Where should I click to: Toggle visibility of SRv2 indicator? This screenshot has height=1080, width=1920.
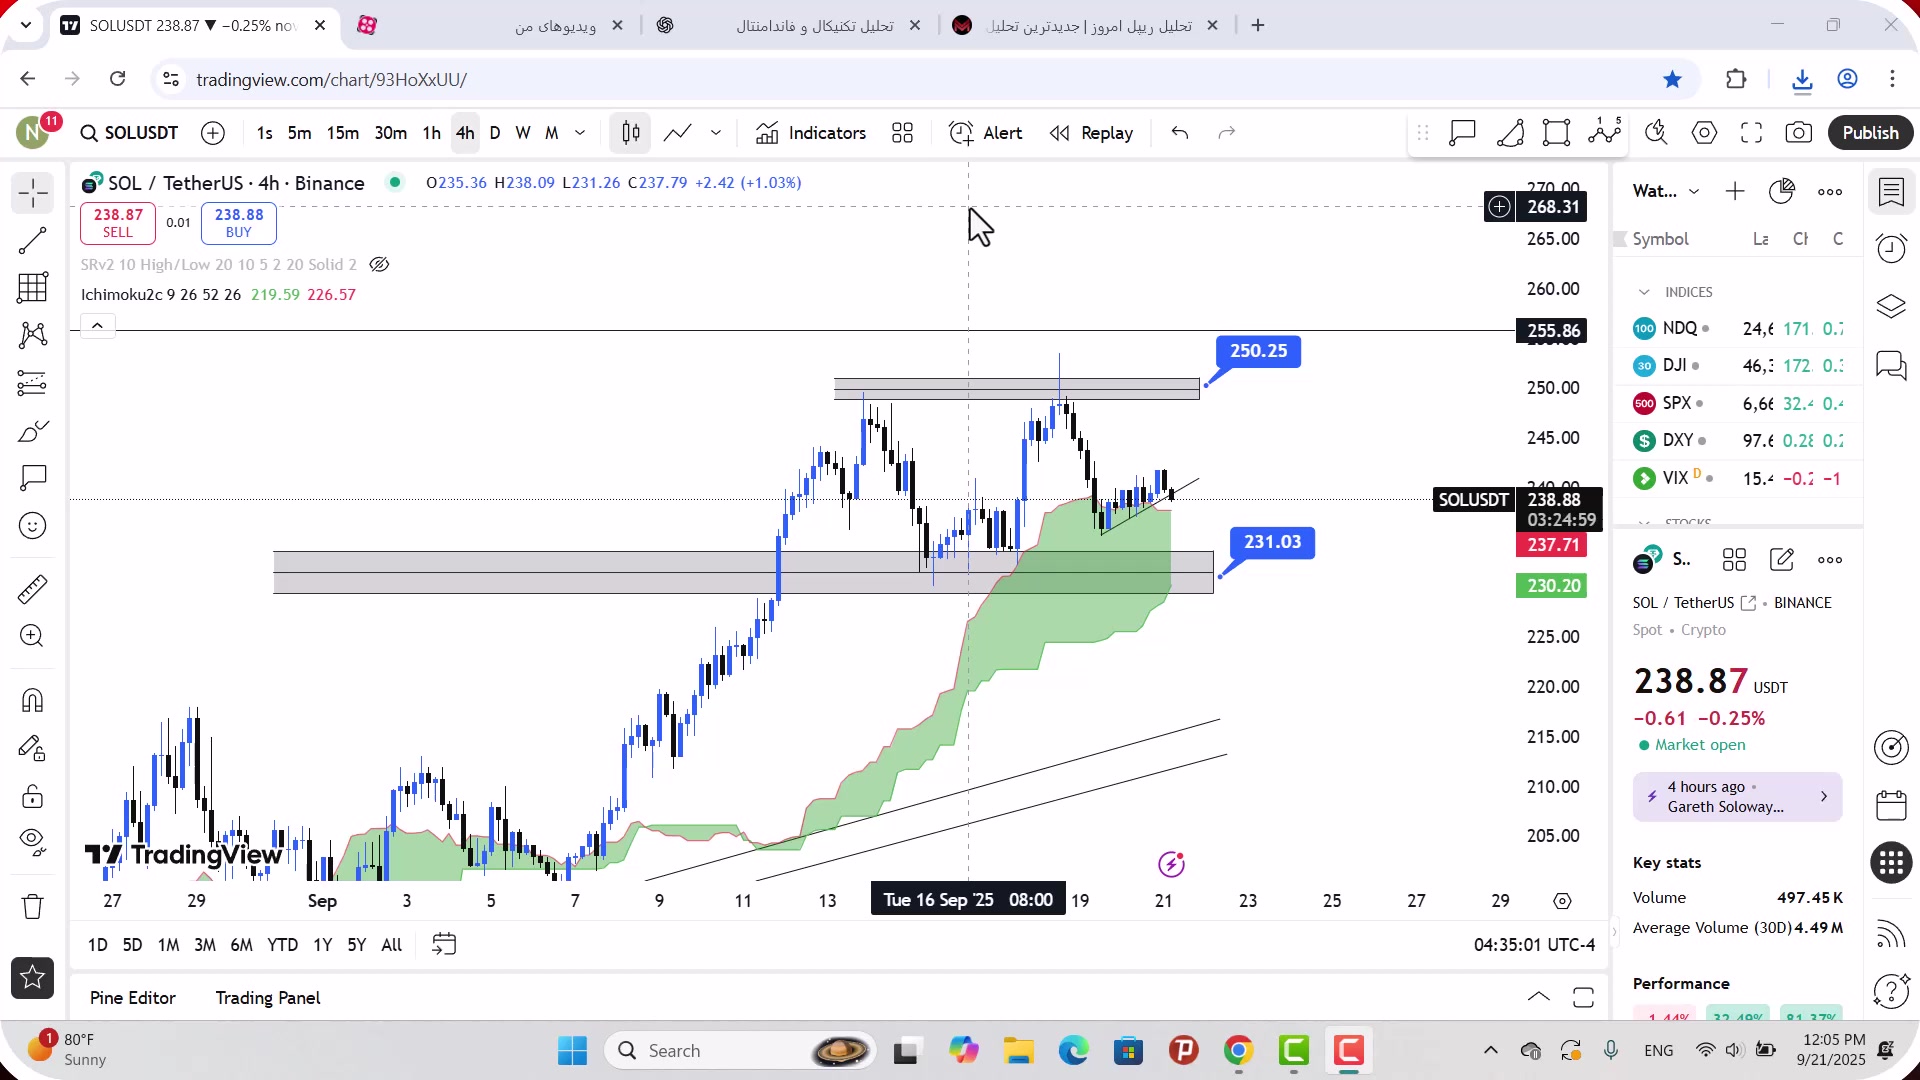pyautogui.click(x=379, y=265)
